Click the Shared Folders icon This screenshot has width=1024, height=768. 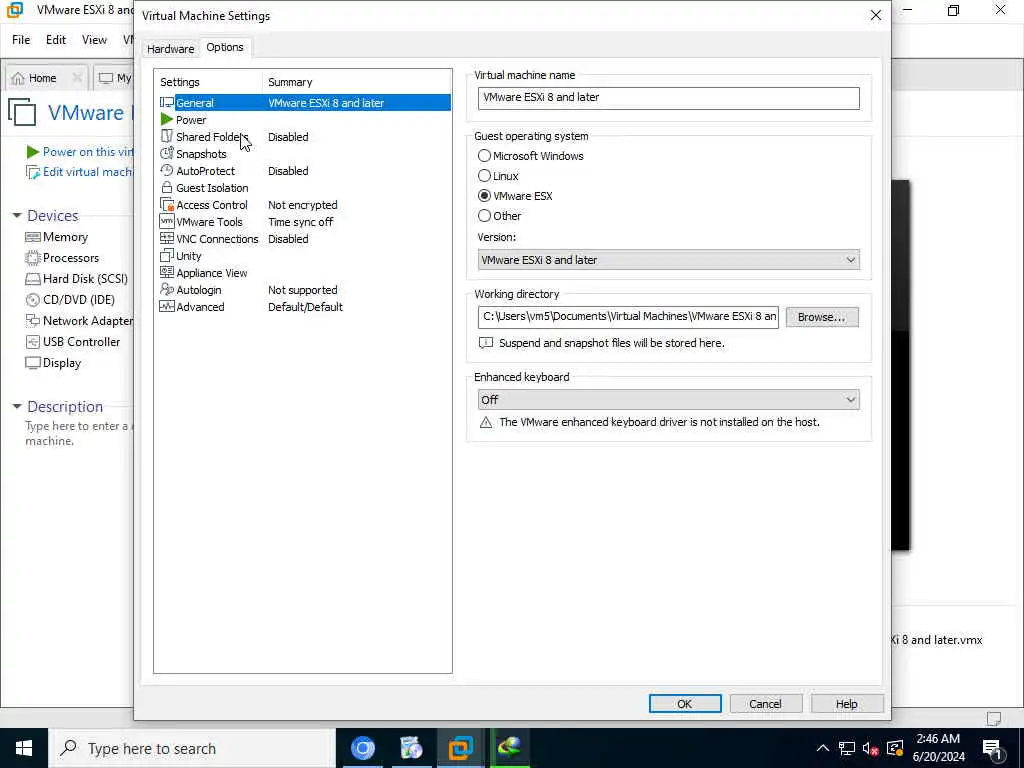click(167, 136)
